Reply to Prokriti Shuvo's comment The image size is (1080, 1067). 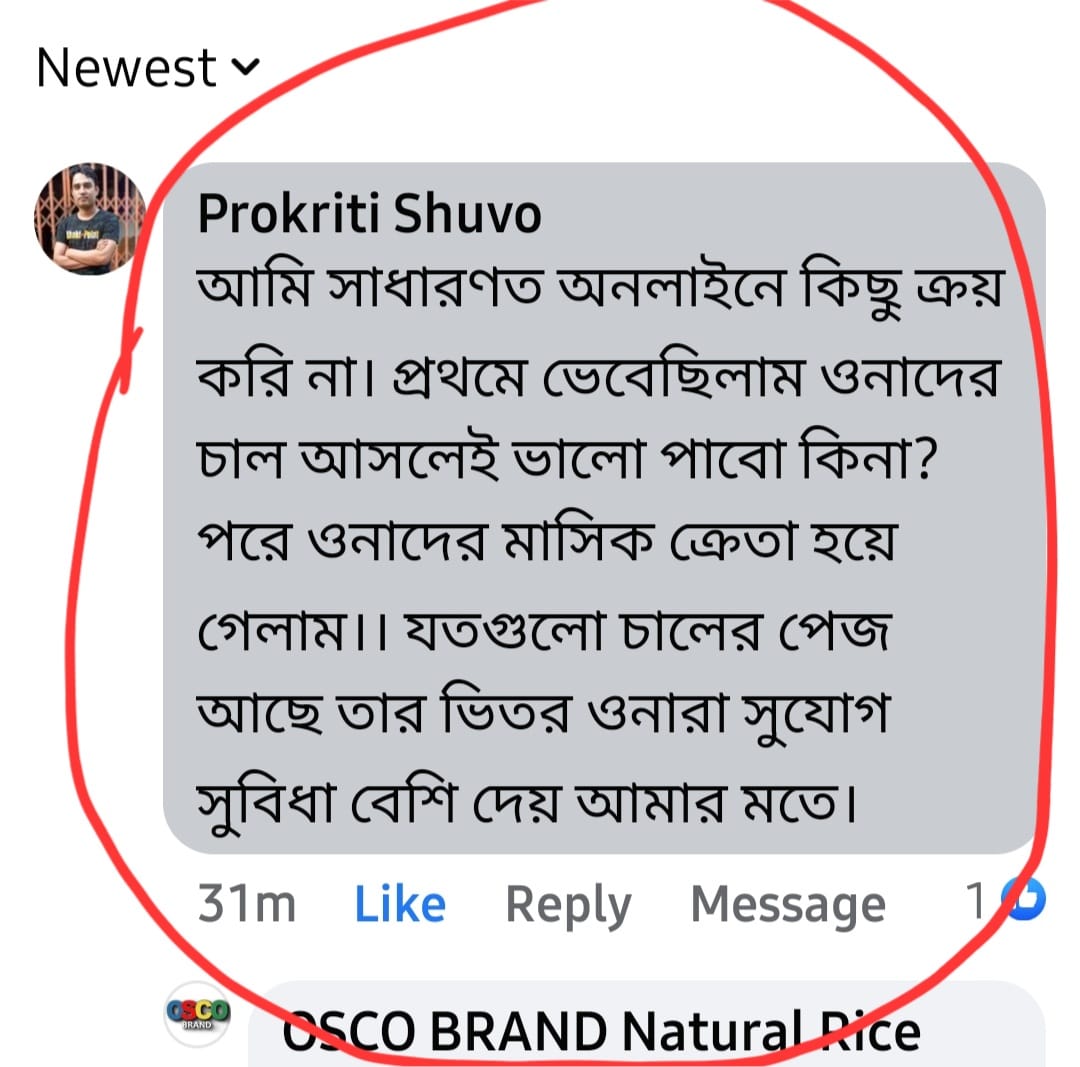[568, 905]
